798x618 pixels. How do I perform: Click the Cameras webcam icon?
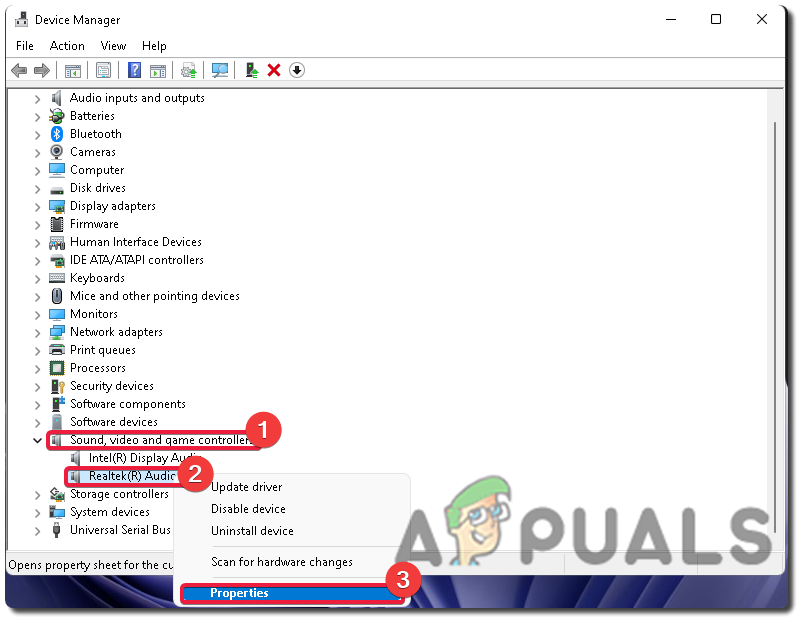coord(56,152)
